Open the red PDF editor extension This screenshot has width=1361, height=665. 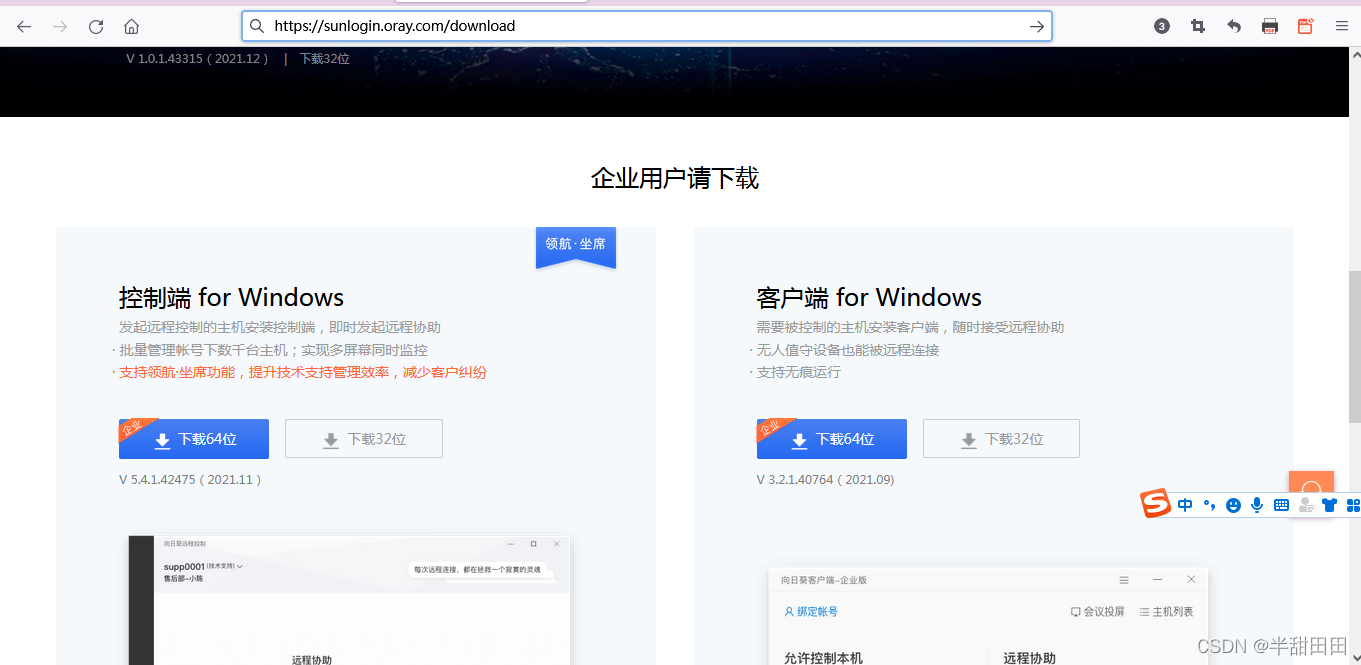tap(1305, 27)
